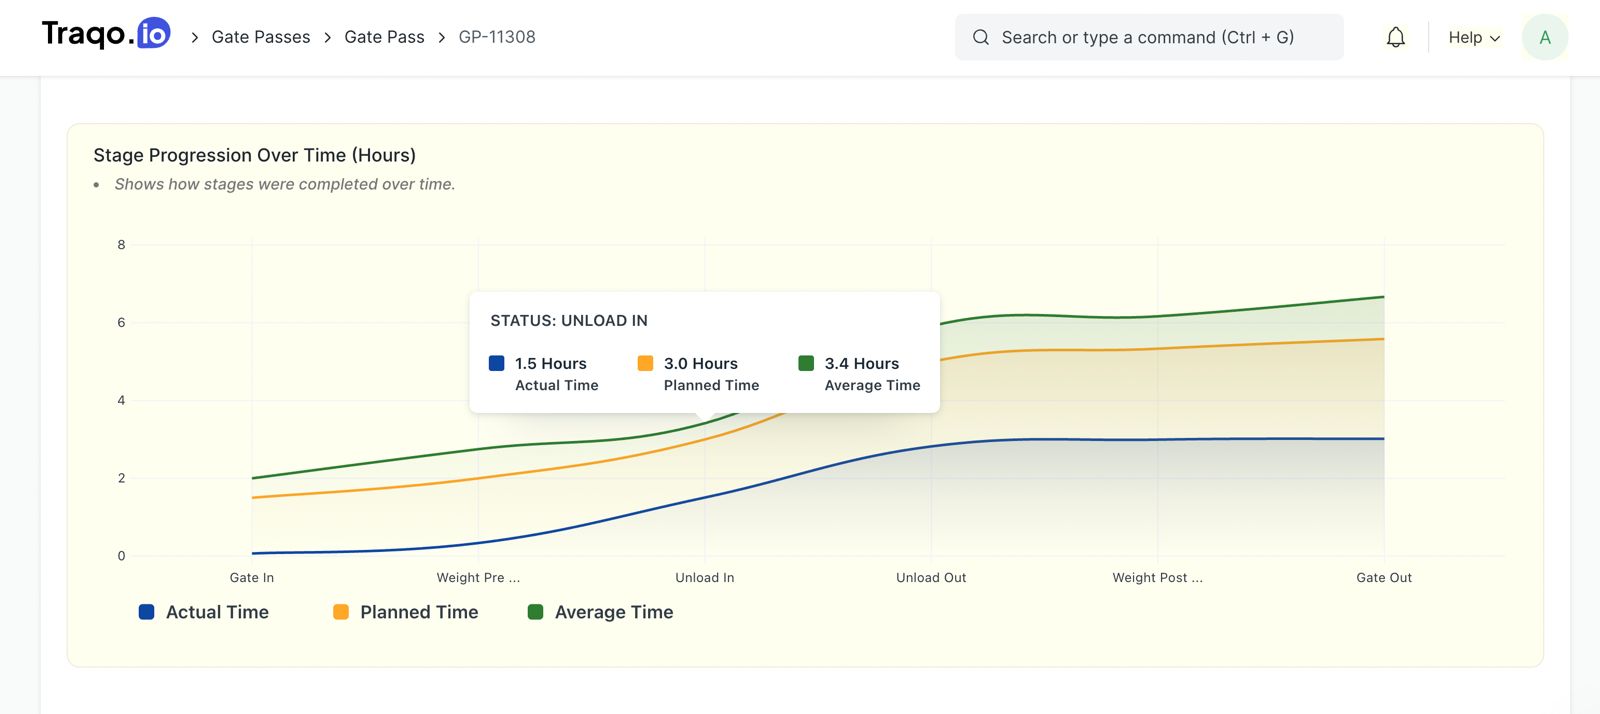Click the orange Planned Time legend square
This screenshot has height=714, width=1600.
[x=341, y=612]
